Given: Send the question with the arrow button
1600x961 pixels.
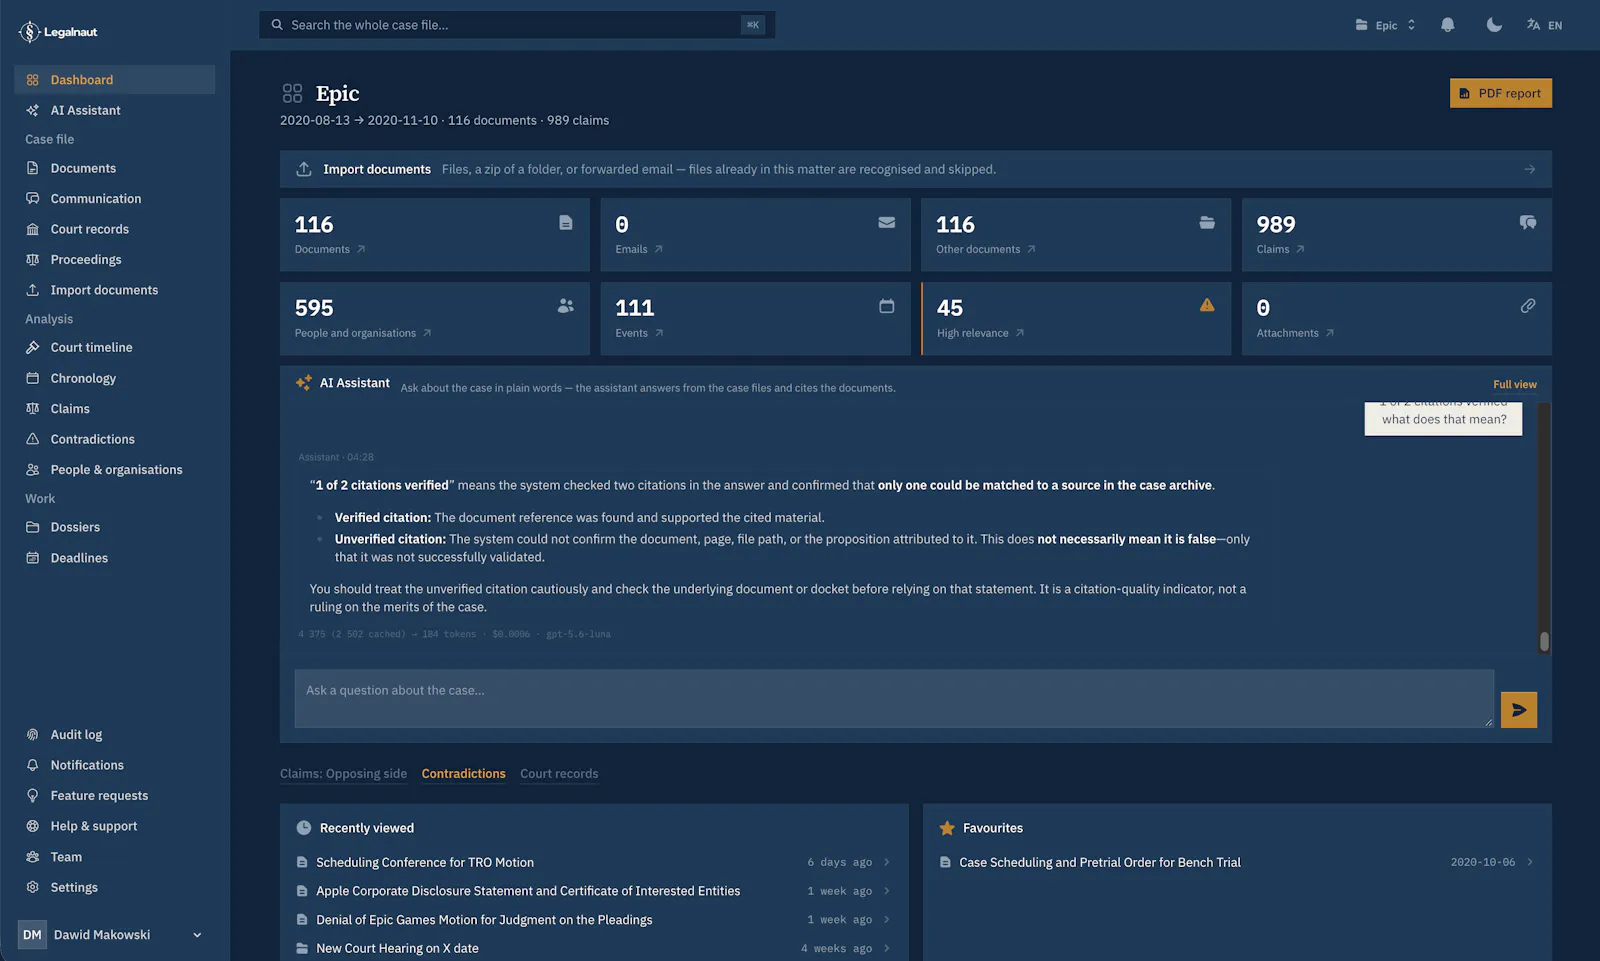Looking at the screenshot, I should coord(1519,710).
